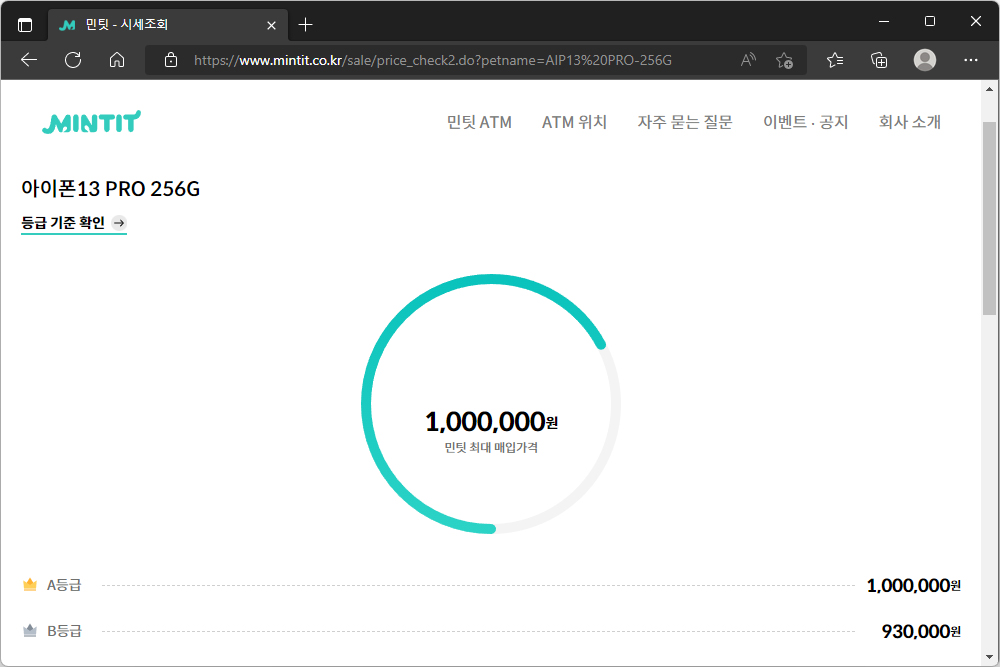Close the 민팃 - 시세조회 tab
The width and height of the screenshot is (1000, 667).
click(271, 26)
